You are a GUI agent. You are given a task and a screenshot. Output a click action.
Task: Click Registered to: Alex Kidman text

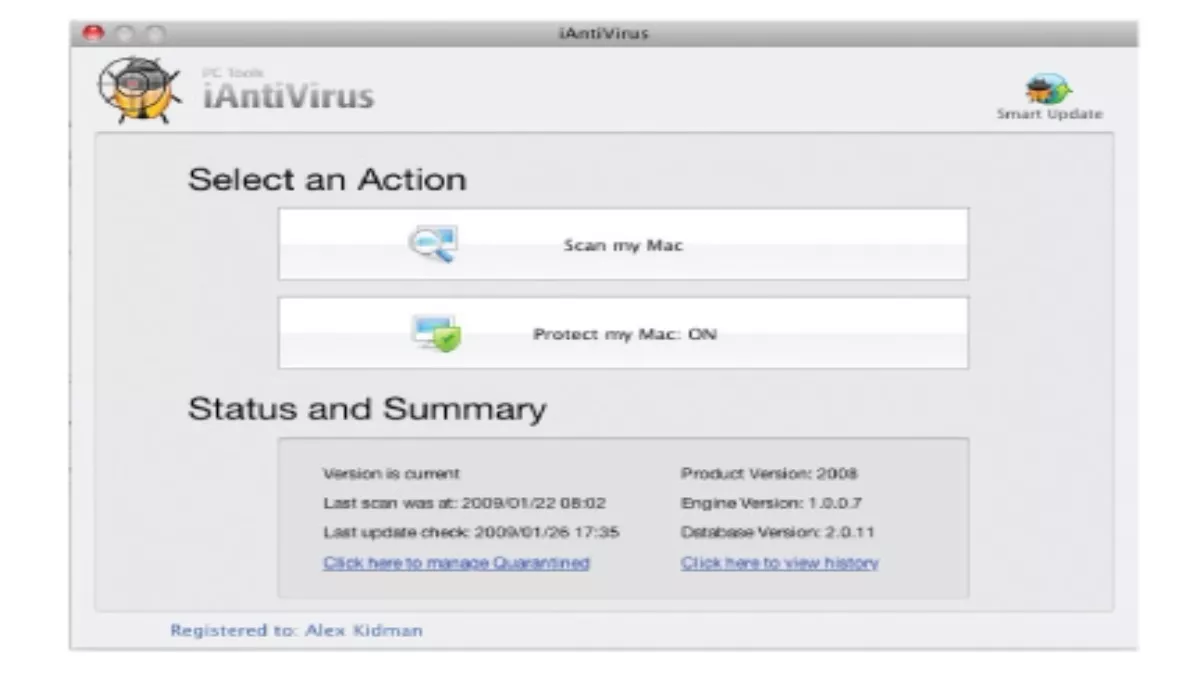click(296, 631)
